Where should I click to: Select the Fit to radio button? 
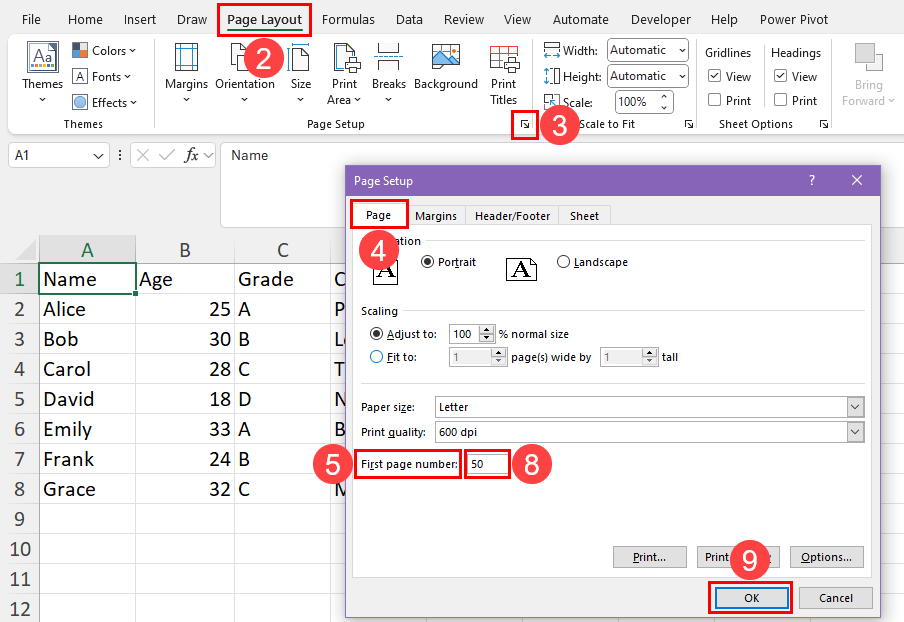click(x=376, y=357)
